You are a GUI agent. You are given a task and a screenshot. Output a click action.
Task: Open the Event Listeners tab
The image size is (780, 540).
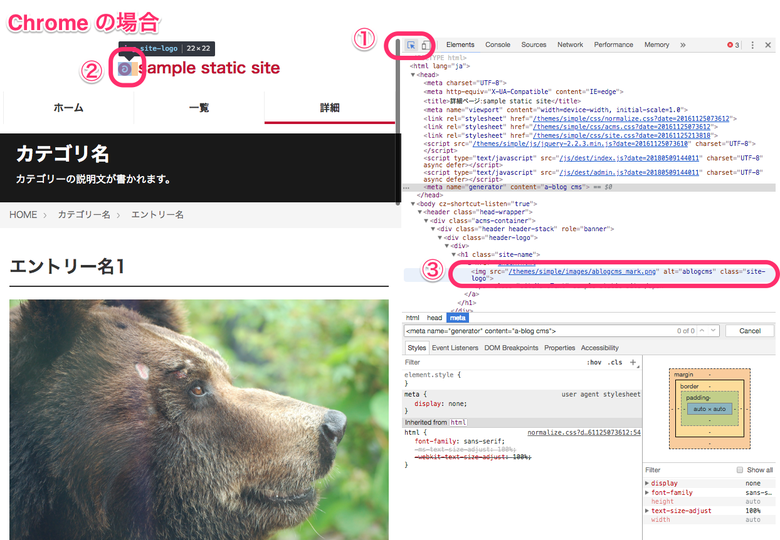tap(454, 348)
